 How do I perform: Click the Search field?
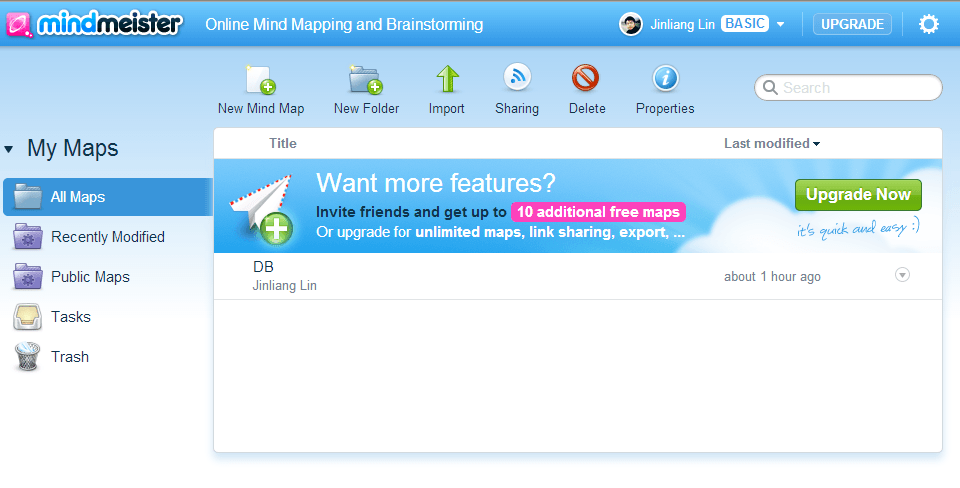point(848,88)
